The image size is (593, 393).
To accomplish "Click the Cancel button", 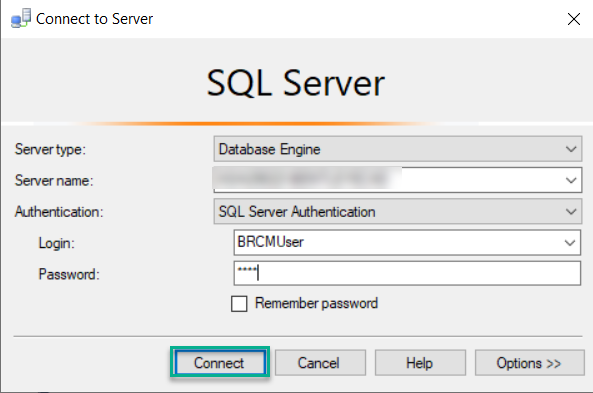I will 320,363.
